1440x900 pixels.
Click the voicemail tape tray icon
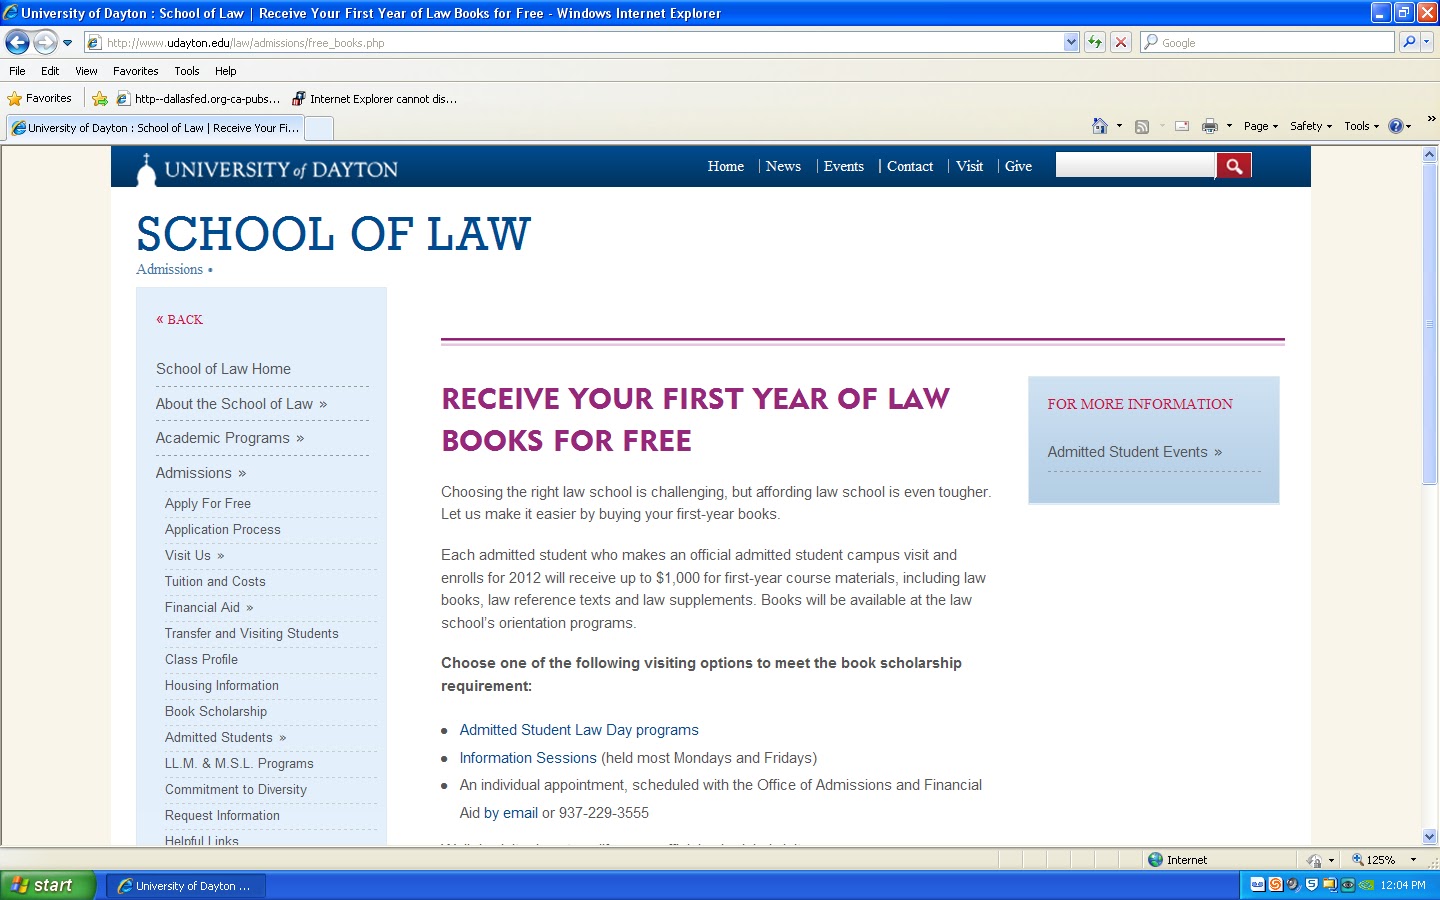[1258, 885]
